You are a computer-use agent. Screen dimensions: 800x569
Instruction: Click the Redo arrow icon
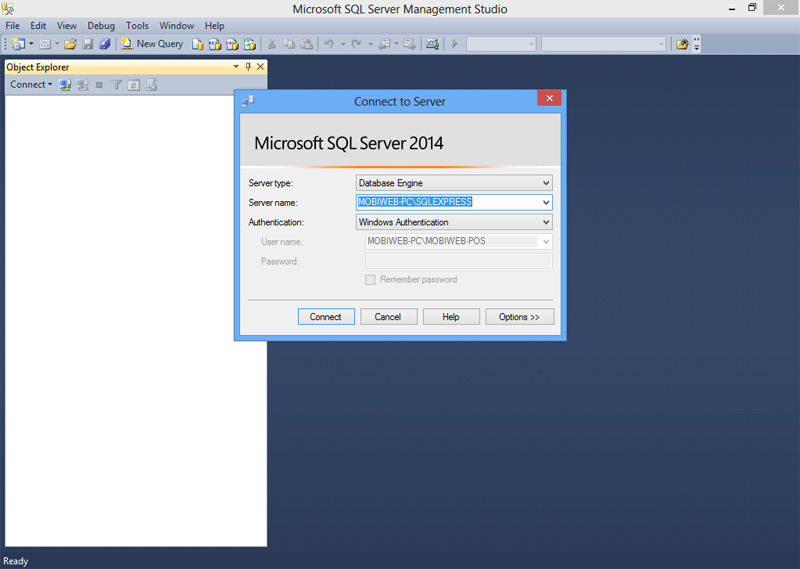[x=357, y=44]
